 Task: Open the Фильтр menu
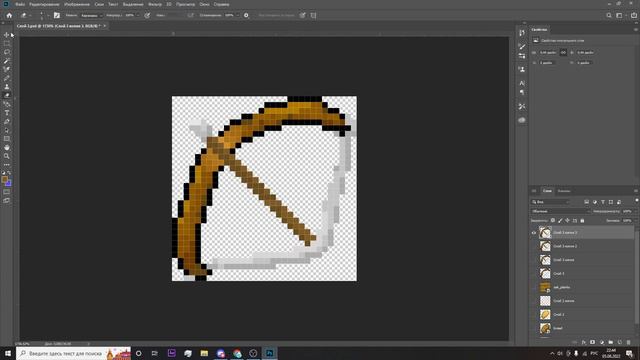(x=155, y=4)
